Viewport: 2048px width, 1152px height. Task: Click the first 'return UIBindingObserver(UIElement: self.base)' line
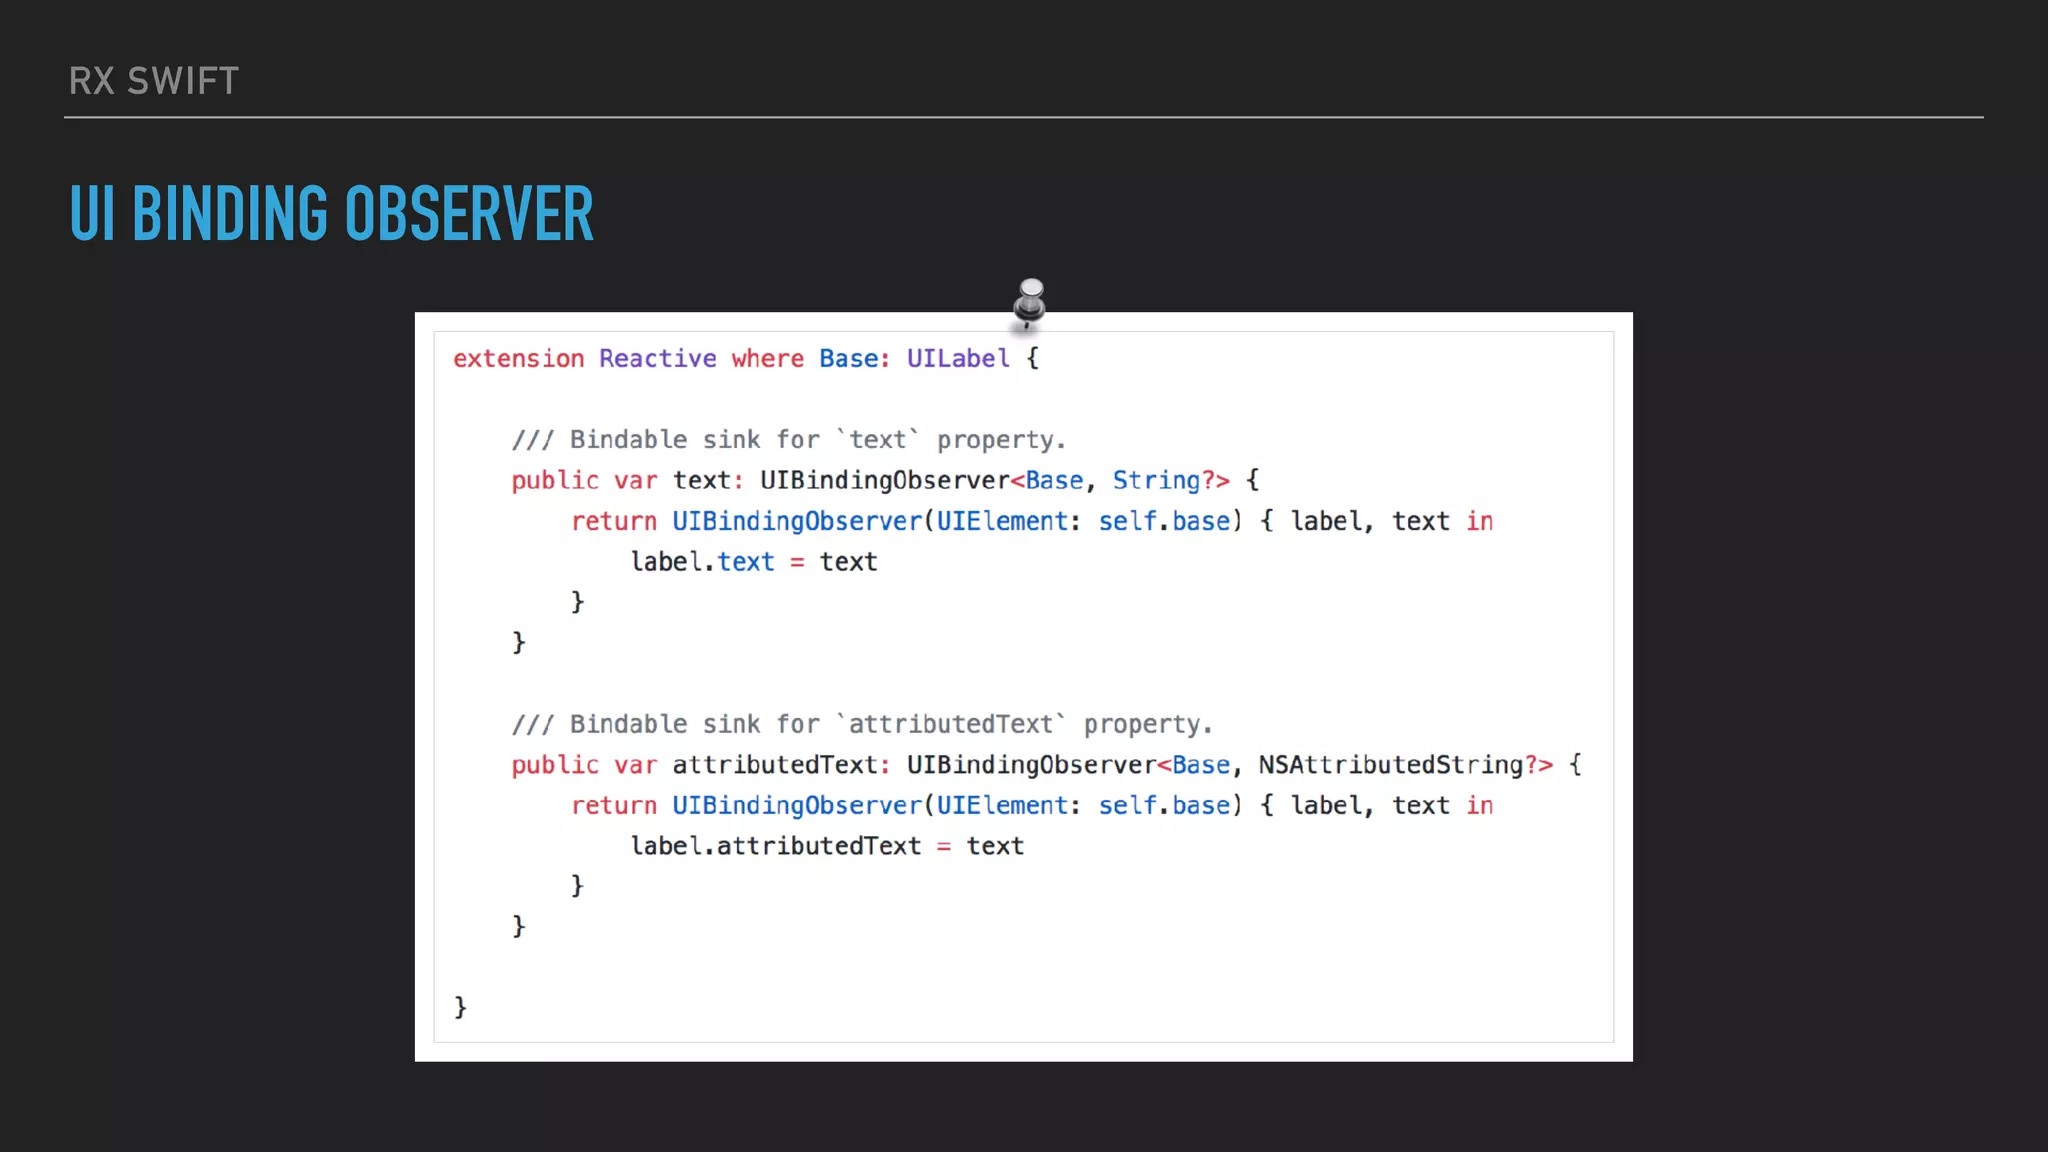pyautogui.click(x=1032, y=521)
